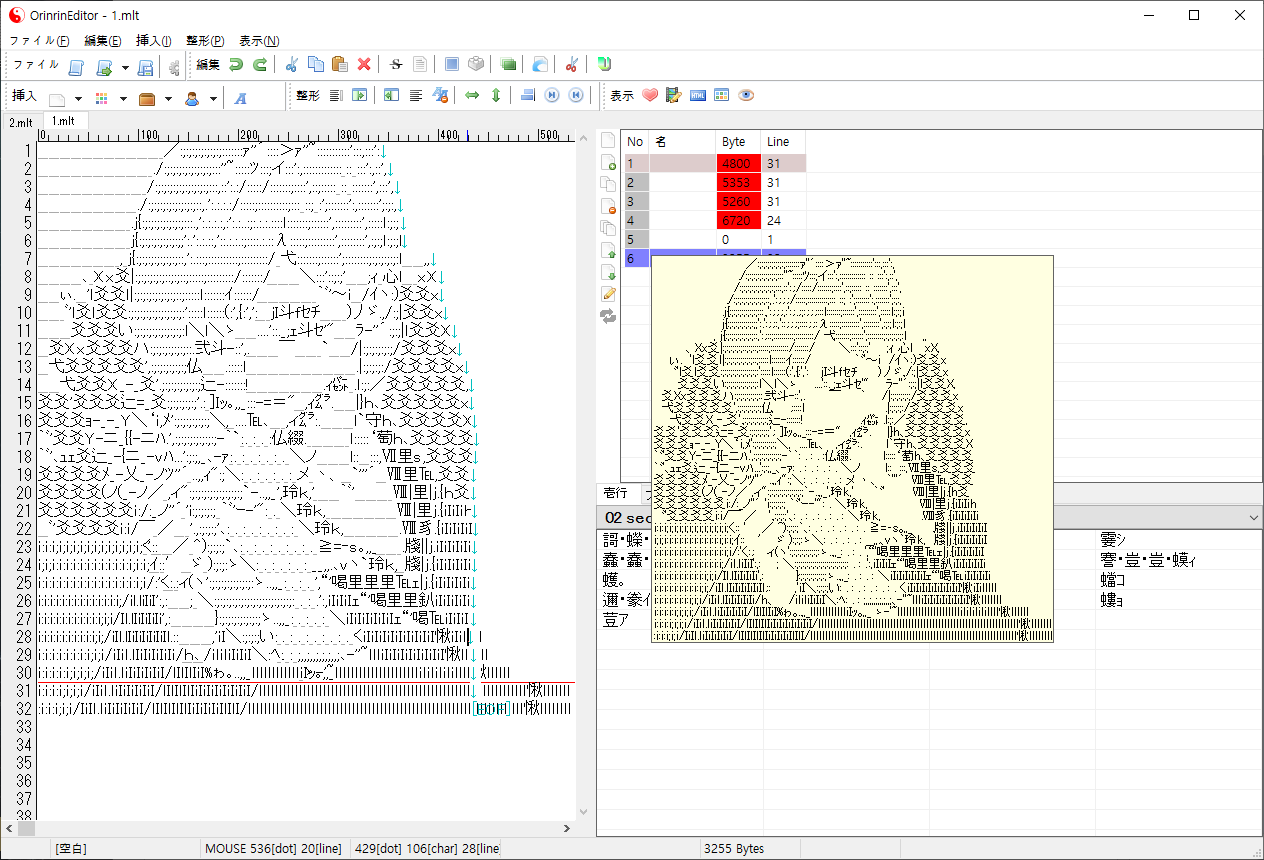
Task: Click the Undo arrow in the edit toolbar
Action: tap(236, 65)
